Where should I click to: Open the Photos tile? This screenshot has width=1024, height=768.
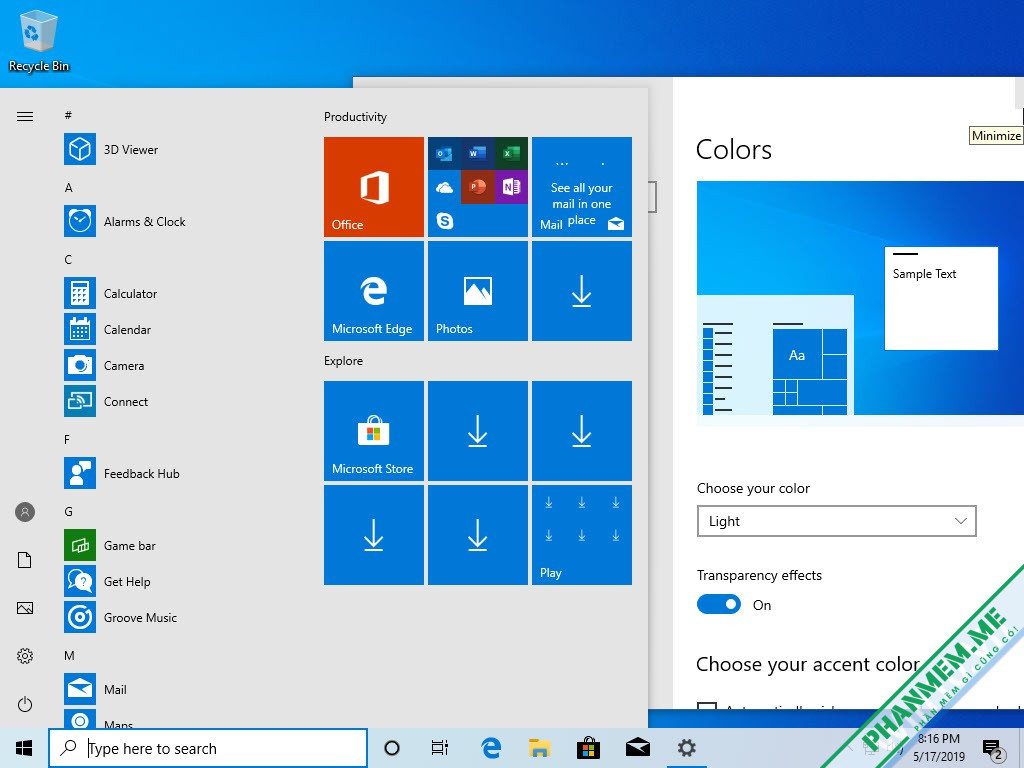[x=477, y=291]
